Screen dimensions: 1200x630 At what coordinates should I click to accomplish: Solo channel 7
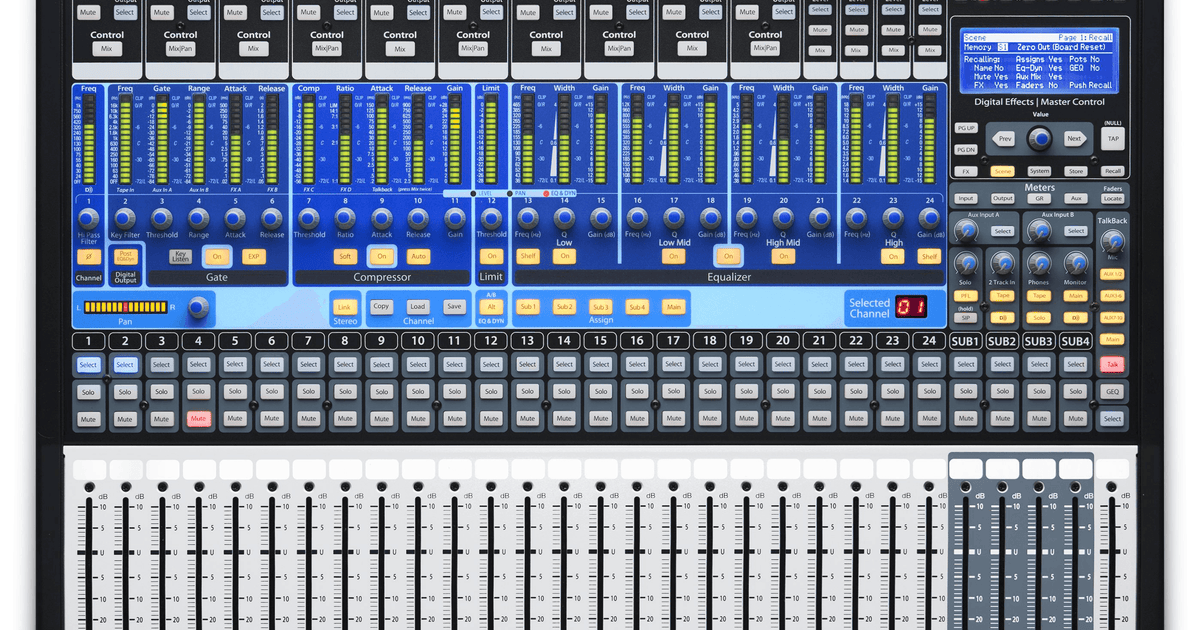pos(308,392)
